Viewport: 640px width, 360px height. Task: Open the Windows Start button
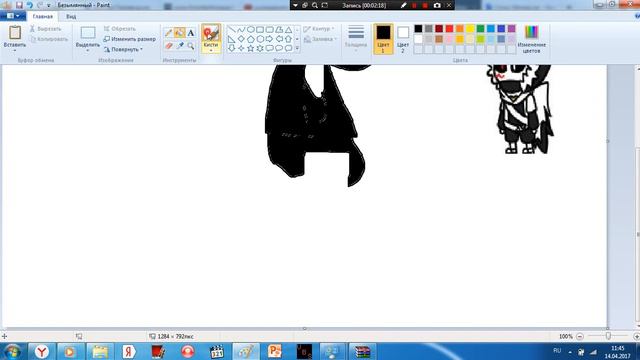(x=13, y=351)
